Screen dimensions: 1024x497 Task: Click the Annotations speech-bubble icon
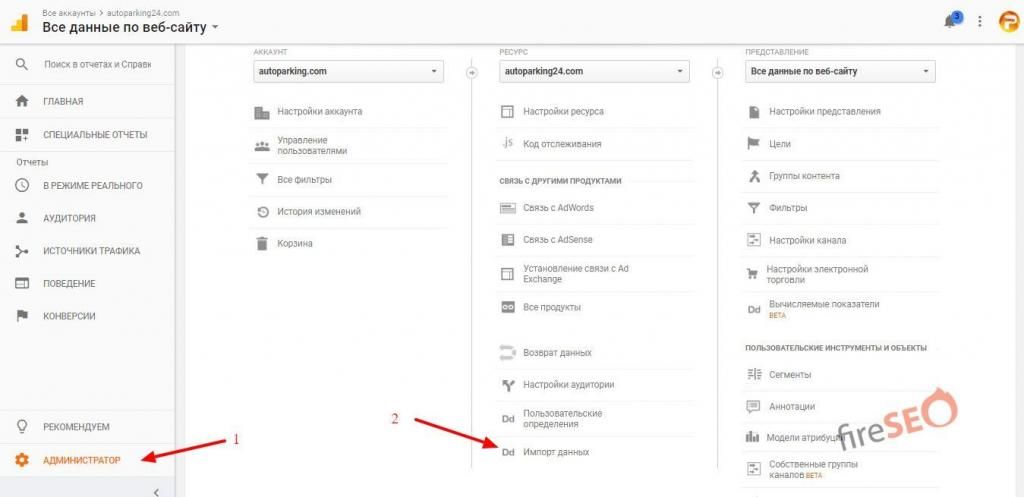pos(754,406)
